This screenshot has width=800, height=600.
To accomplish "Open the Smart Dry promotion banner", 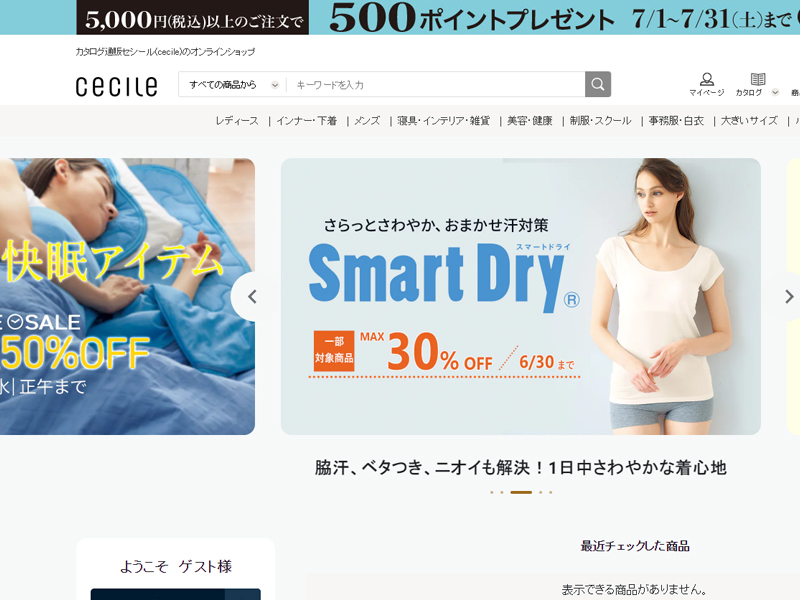I will [x=520, y=296].
